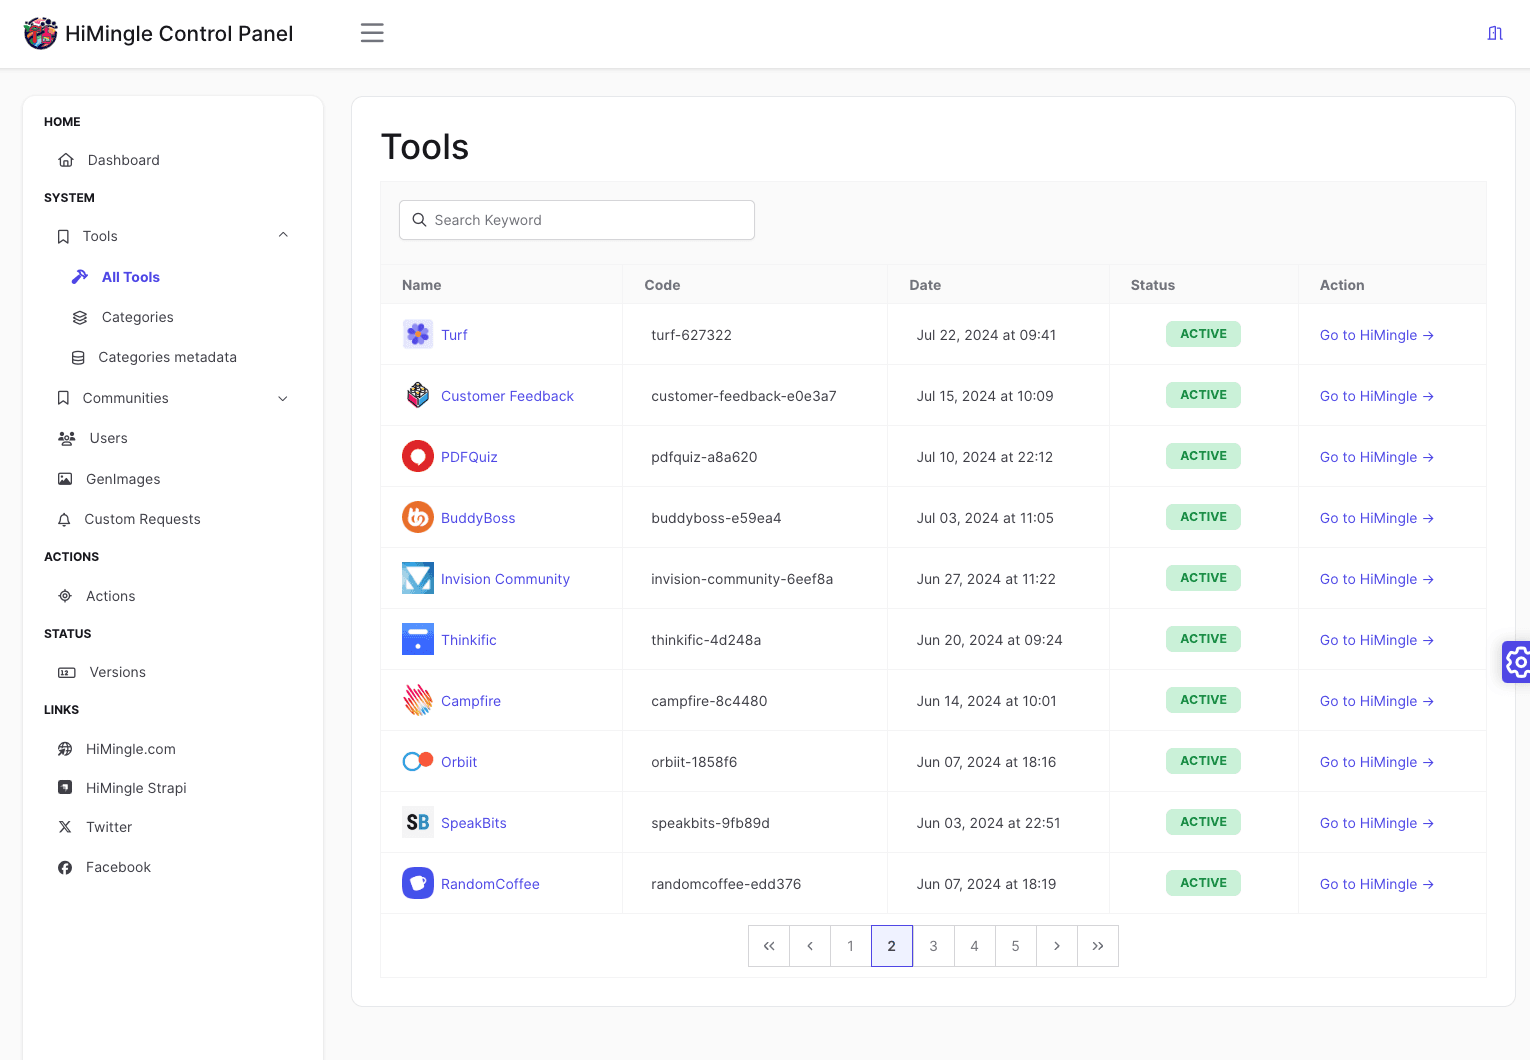Click Go to HiMingle for BuddyBoss

point(1377,518)
